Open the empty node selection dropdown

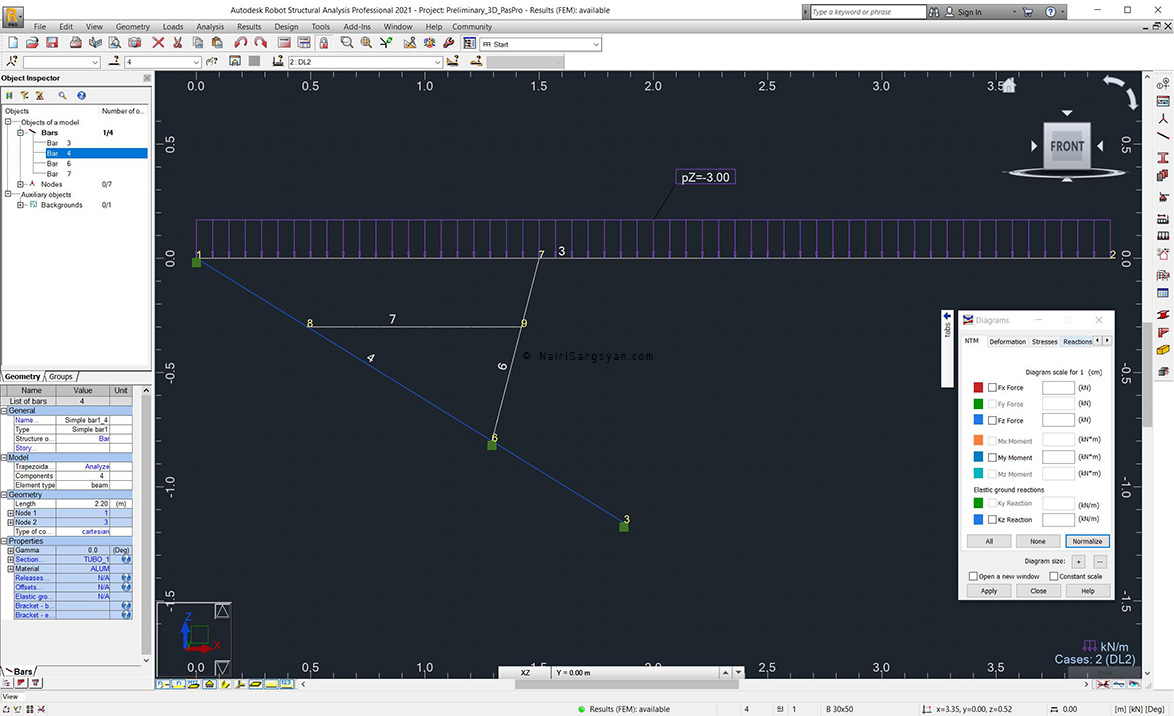[61, 62]
